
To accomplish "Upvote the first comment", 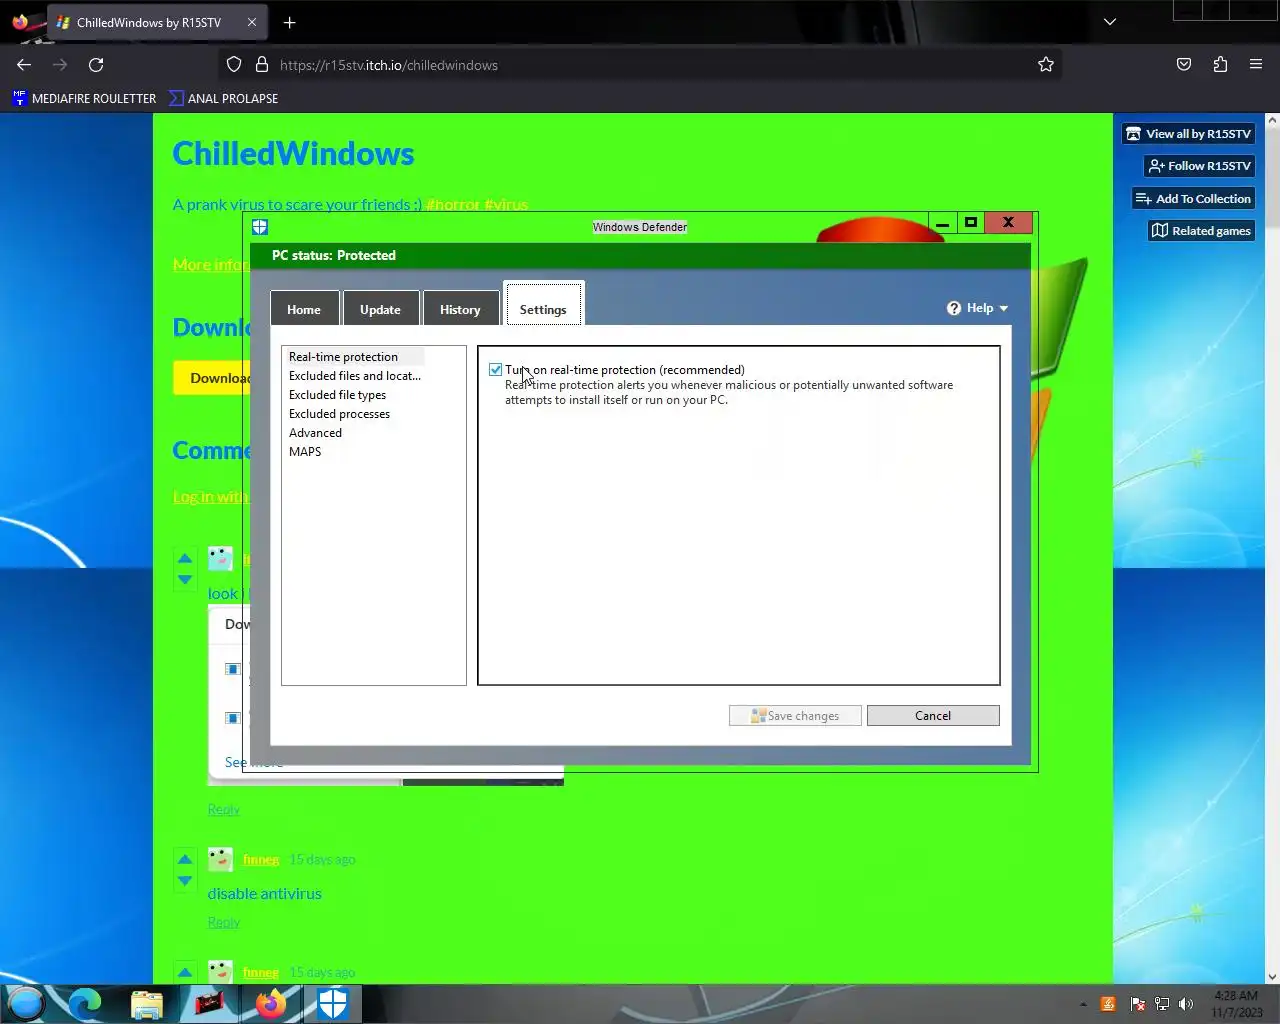I will [x=185, y=558].
